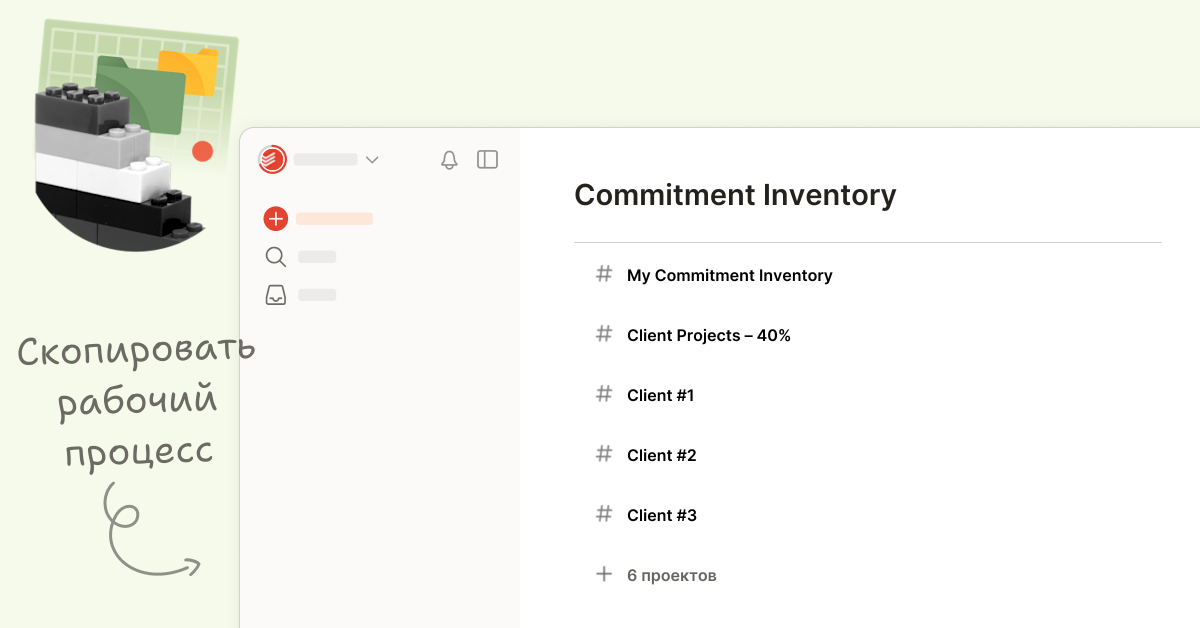Toggle the sidebar panel icon
Image resolution: width=1200 pixels, height=628 pixels.
point(487,159)
